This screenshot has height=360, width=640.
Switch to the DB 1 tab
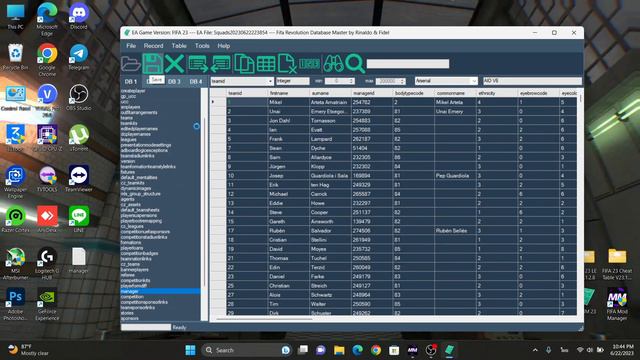[x=131, y=81]
